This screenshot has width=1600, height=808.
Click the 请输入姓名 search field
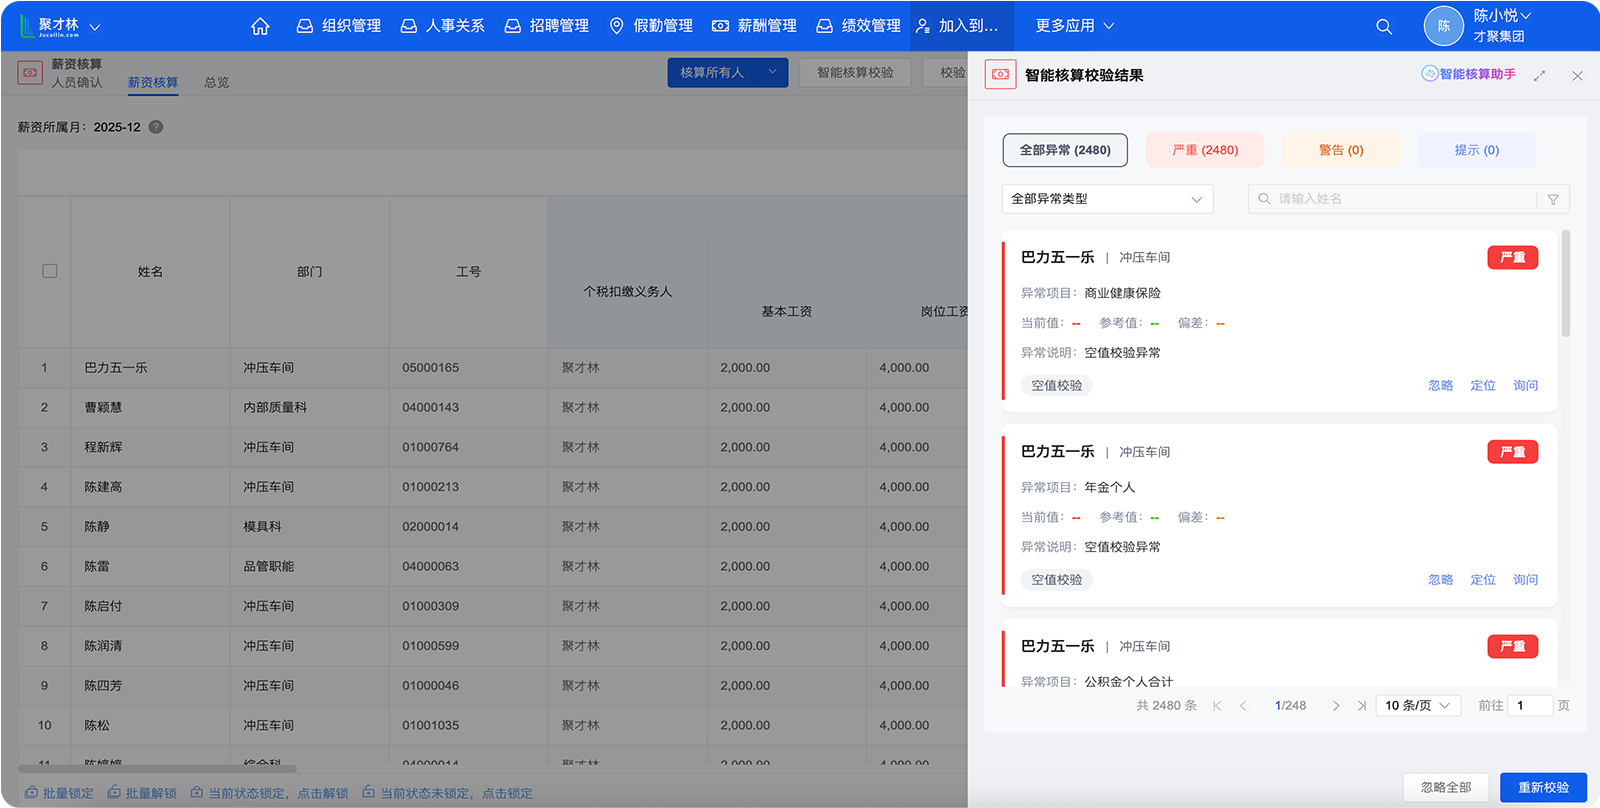1395,199
